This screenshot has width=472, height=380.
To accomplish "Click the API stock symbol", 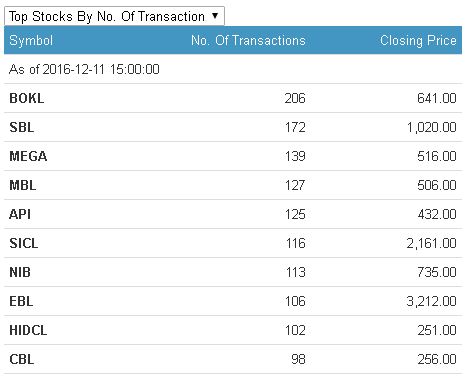I will click(x=20, y=214).
